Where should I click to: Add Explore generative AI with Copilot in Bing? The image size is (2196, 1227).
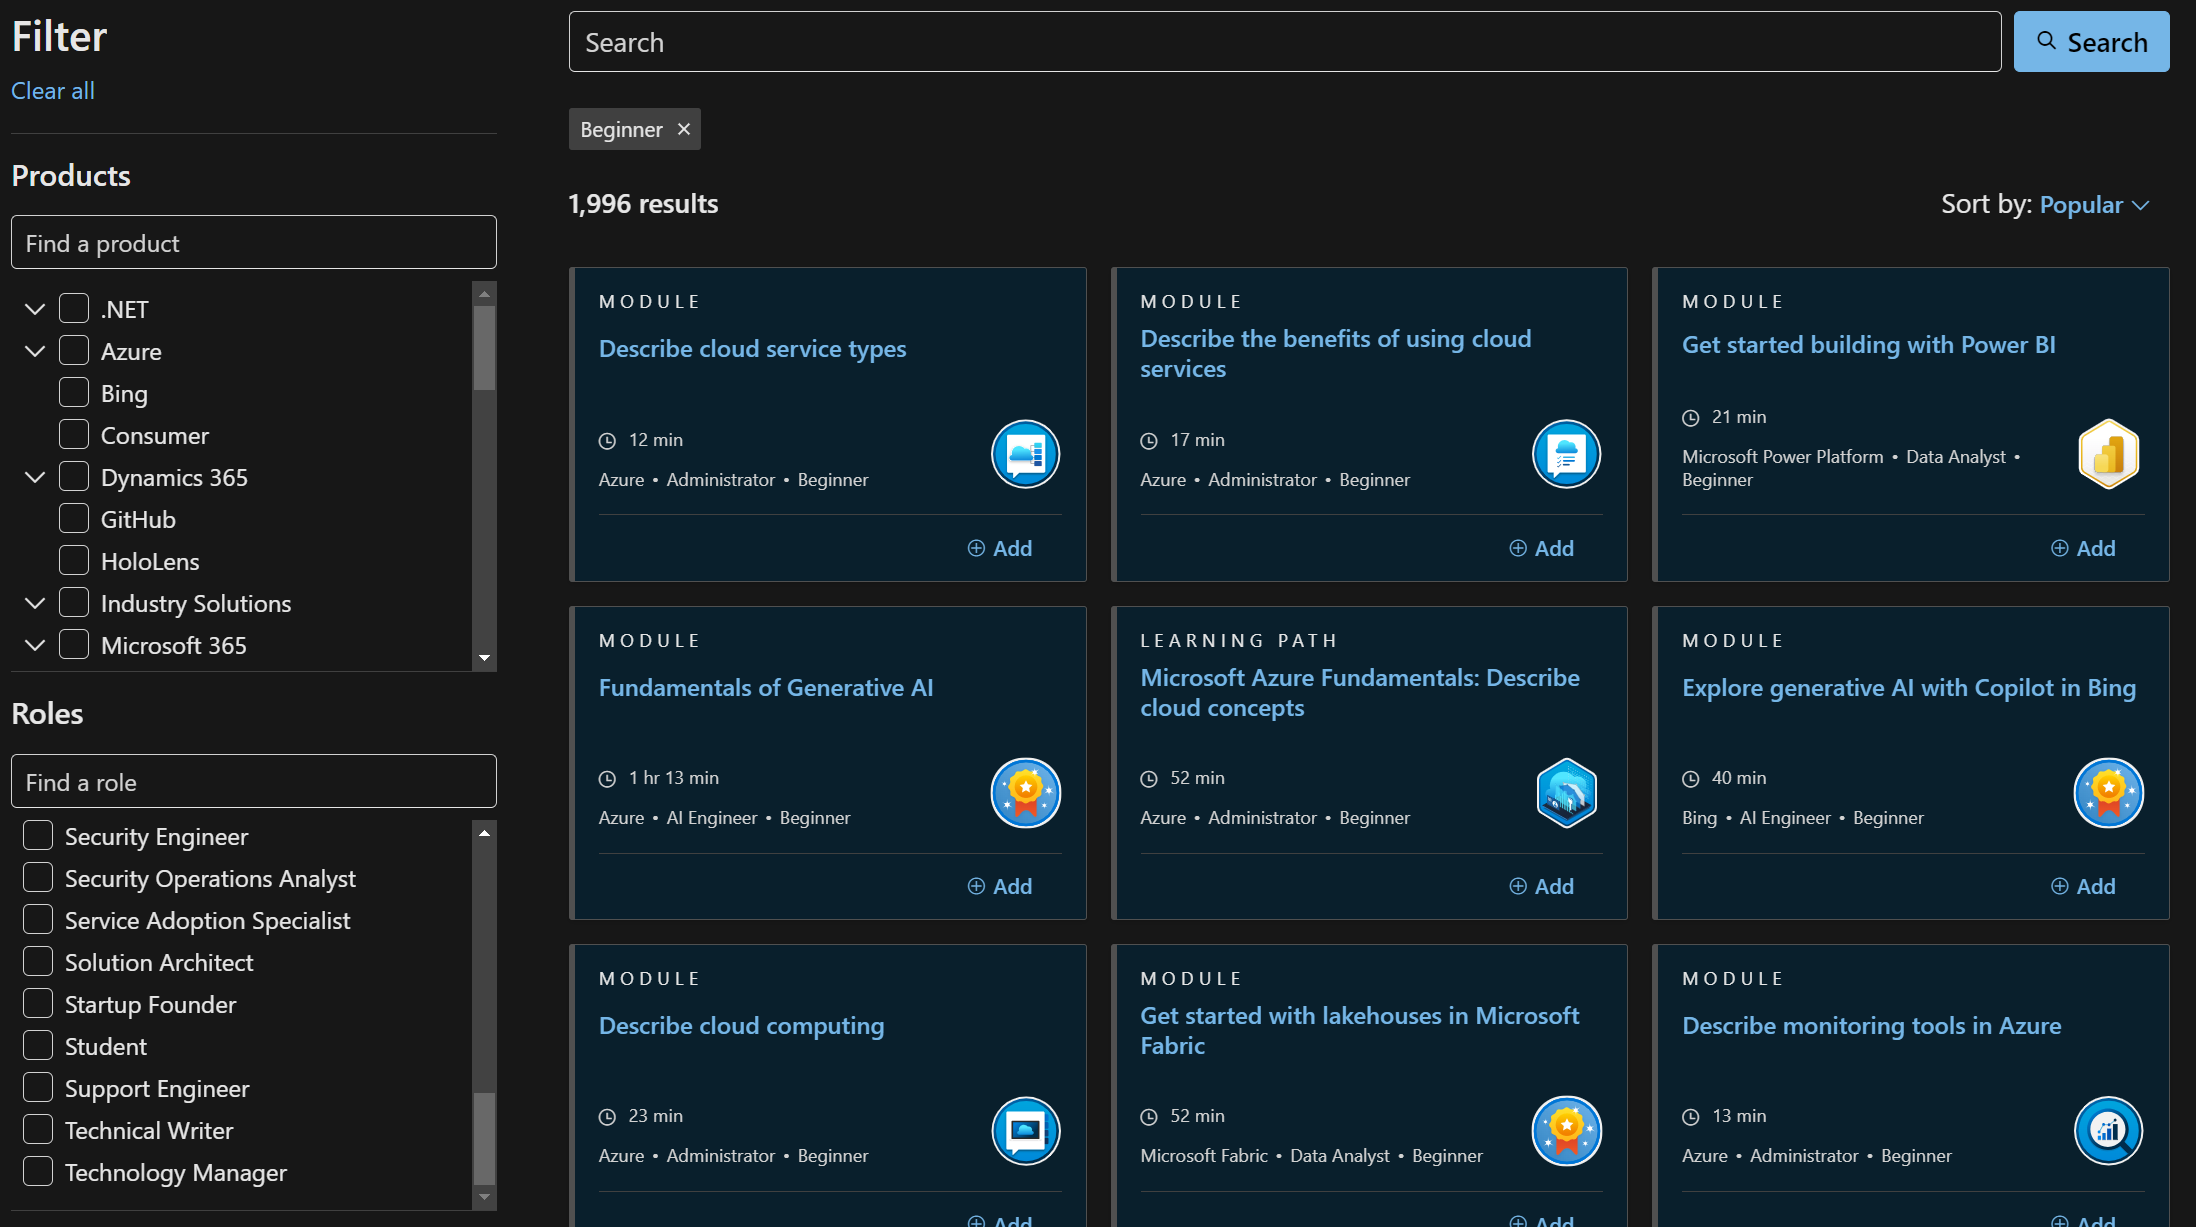(x=2083, y=886)
